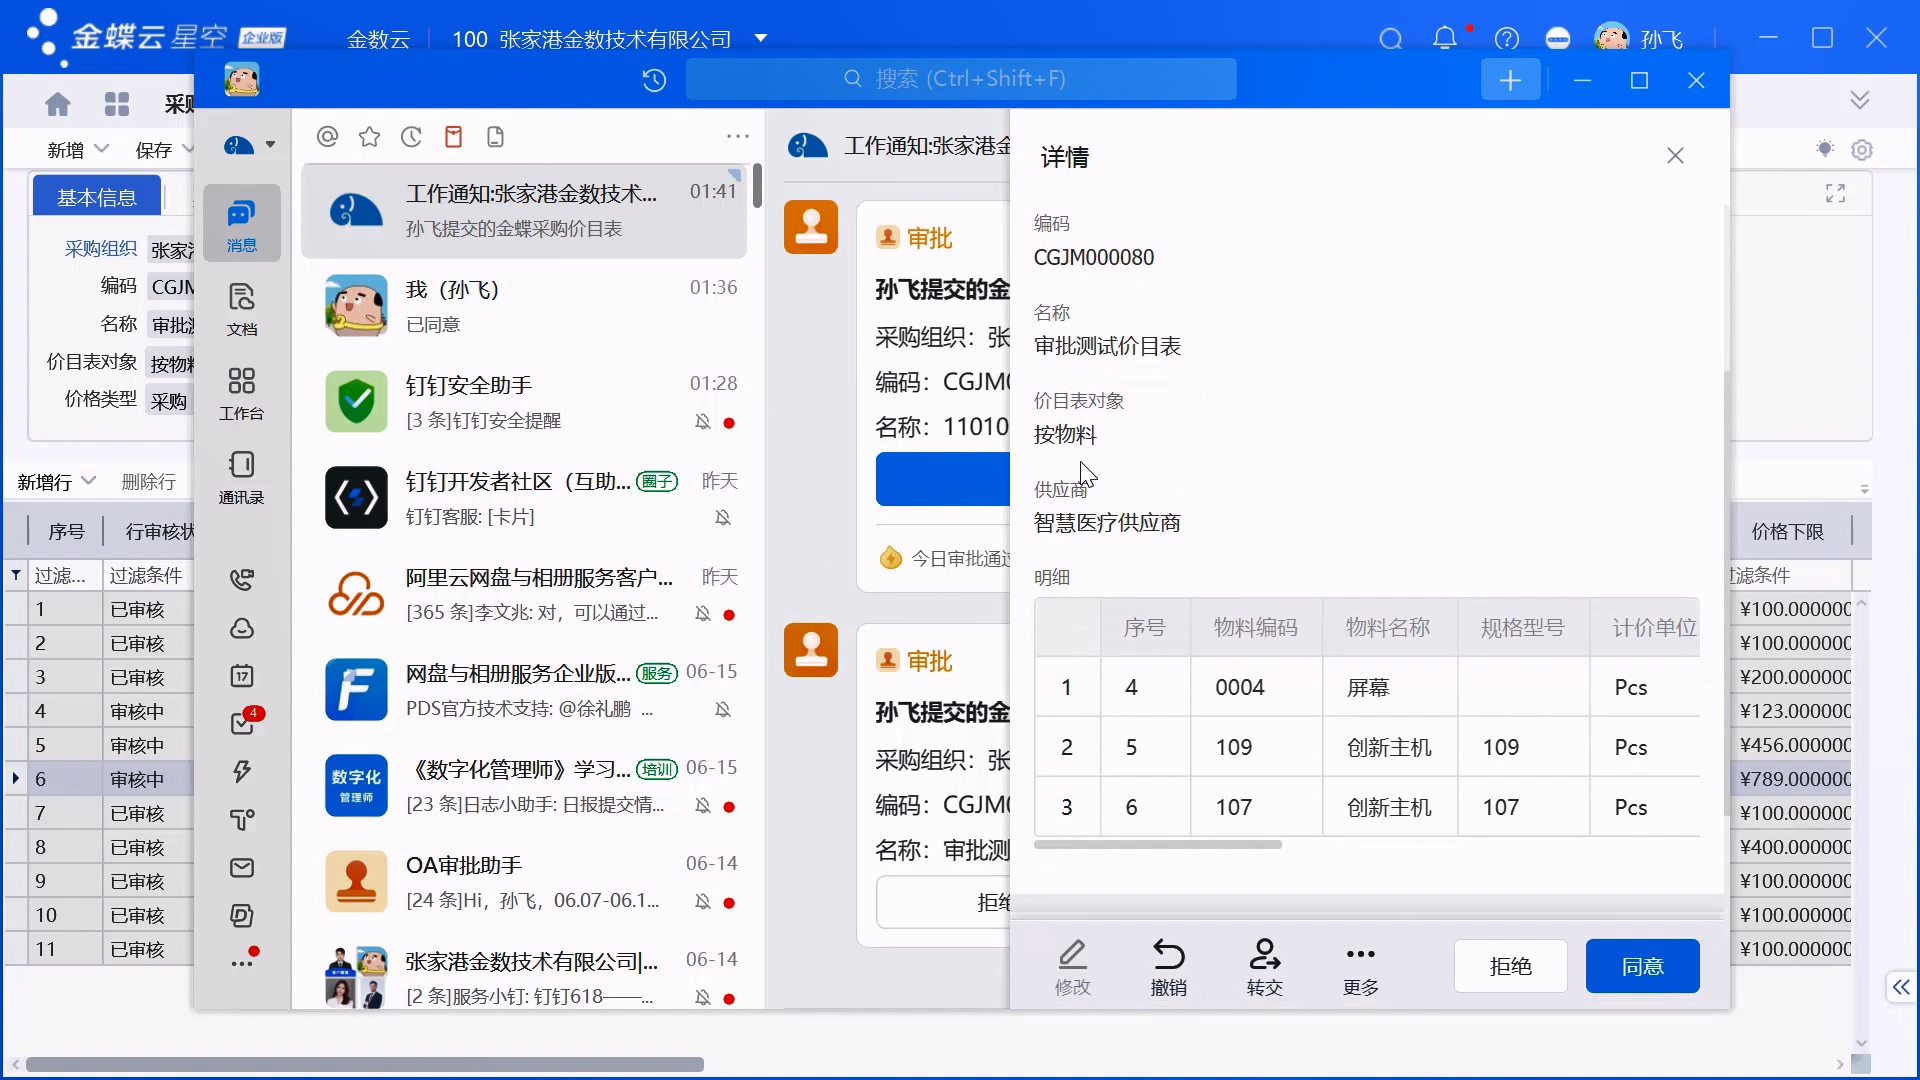Image resolution: width=1920 pixels, height=1080 pixels.
Task: Click the blue button in the first approval card
Action: click(942, 479)
